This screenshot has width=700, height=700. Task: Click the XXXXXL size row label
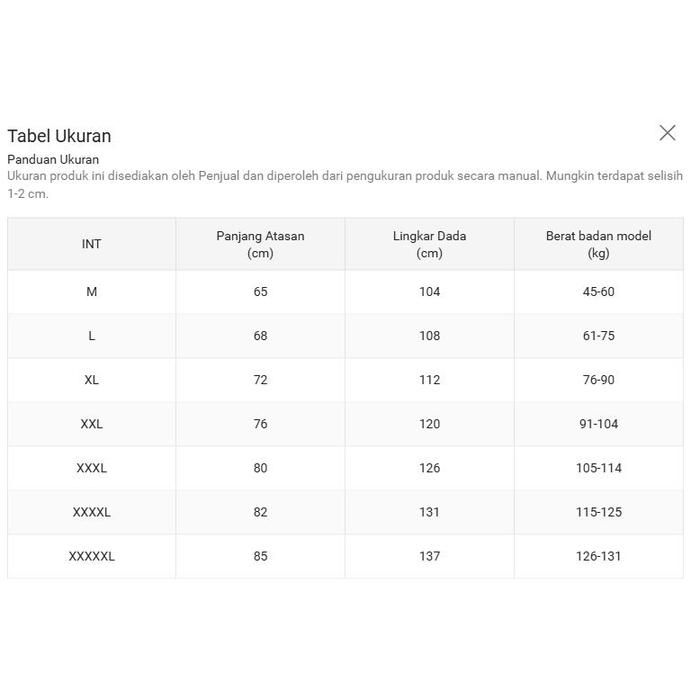91,556
